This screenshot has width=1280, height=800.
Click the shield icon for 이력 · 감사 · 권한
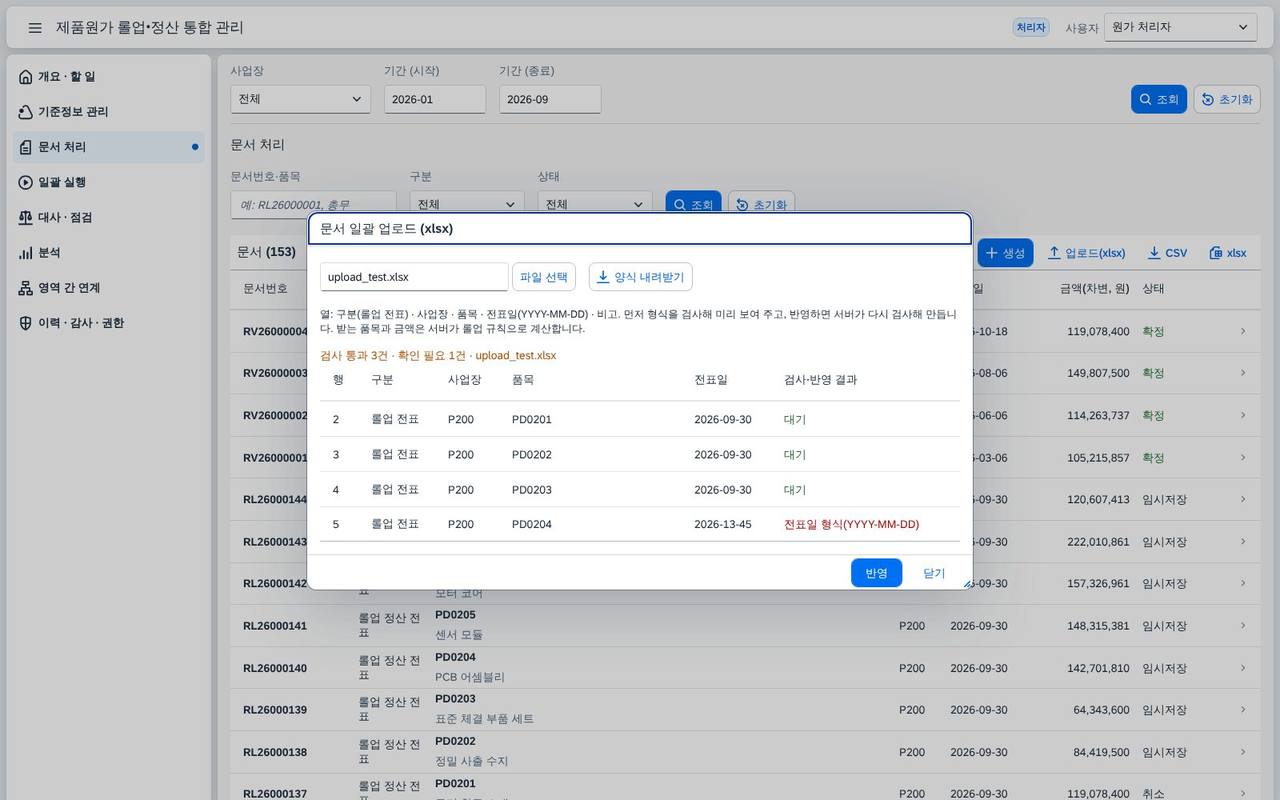coord(26,323)
